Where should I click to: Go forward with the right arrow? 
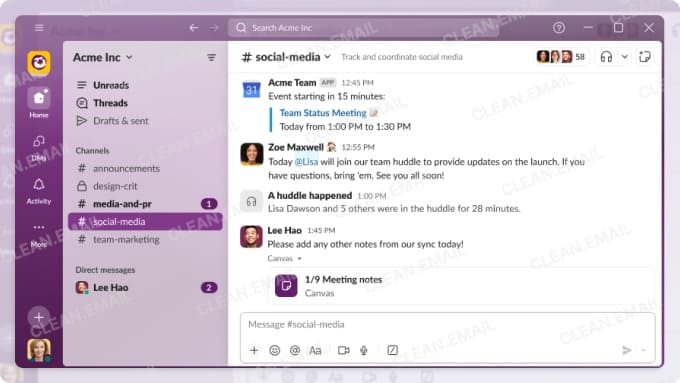(x=214, y=28)
